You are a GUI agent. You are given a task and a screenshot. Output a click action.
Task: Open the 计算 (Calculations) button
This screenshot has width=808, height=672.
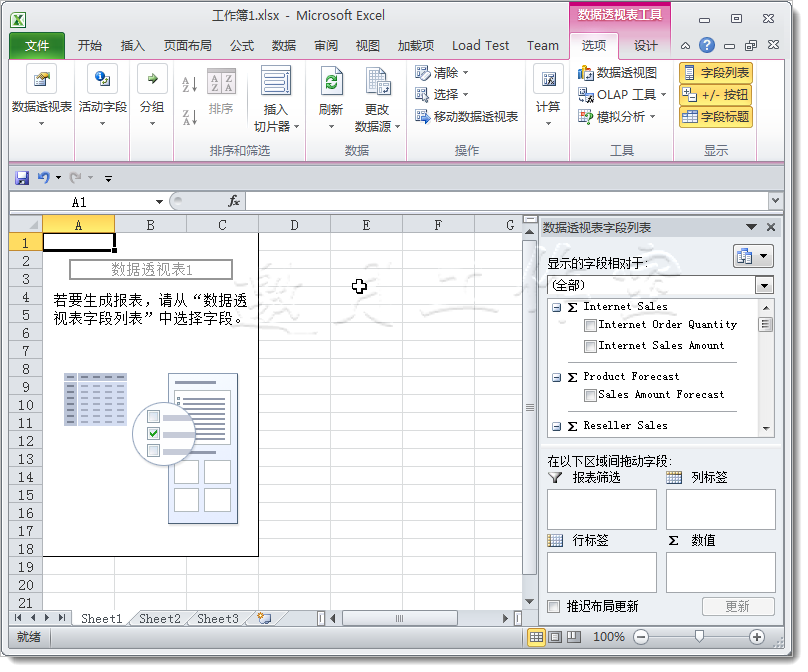[x=548, y=95]
